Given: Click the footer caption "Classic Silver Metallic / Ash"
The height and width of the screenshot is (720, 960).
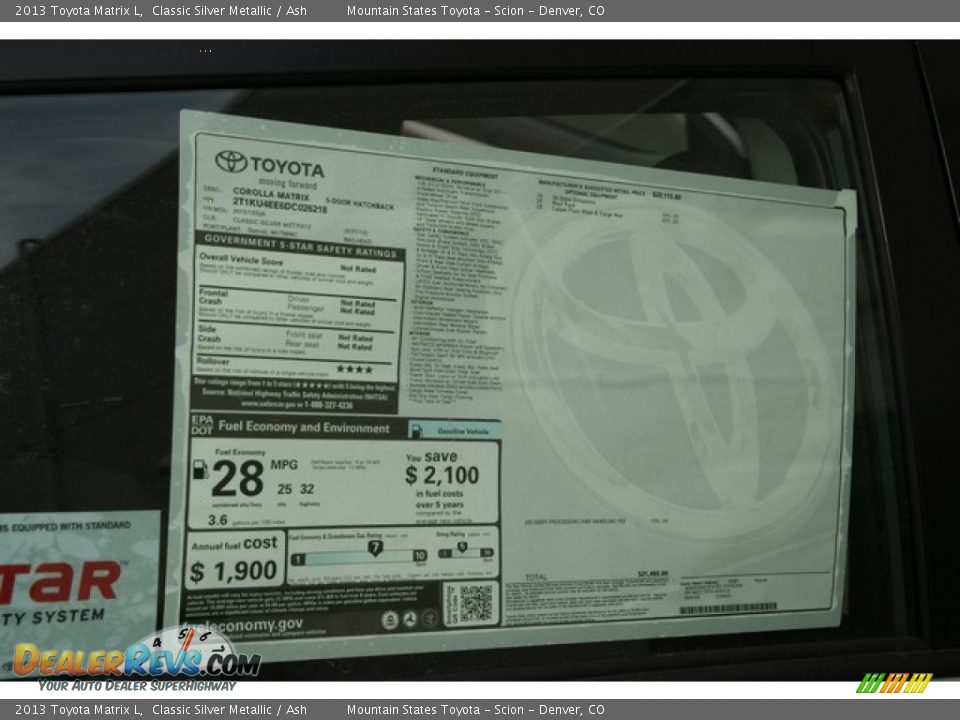Looking at the screenshot, I should click(229, 710).
